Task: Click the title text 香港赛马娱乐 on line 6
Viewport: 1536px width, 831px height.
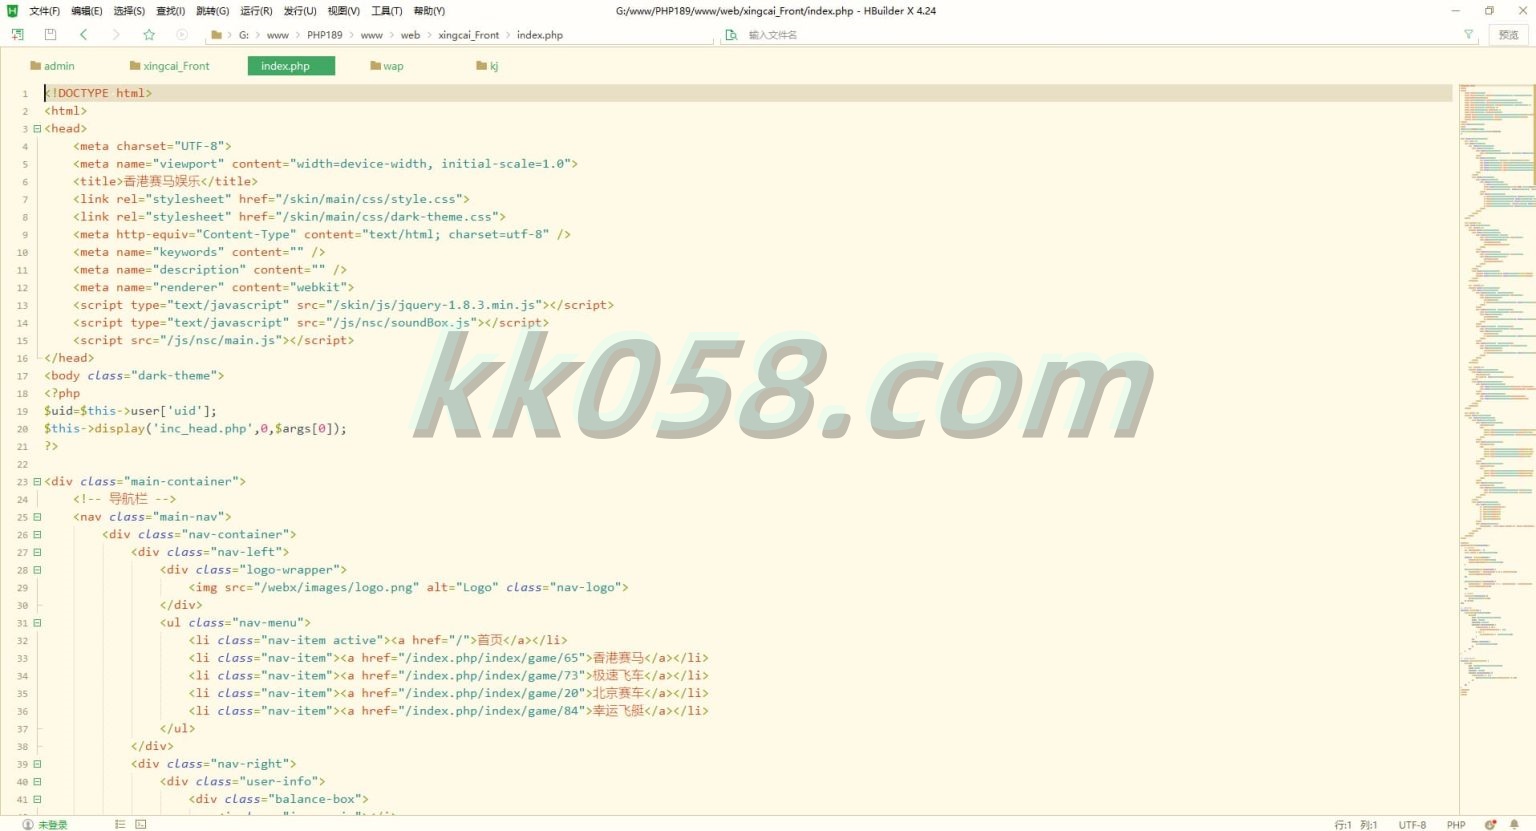Action: coord(162,182)
